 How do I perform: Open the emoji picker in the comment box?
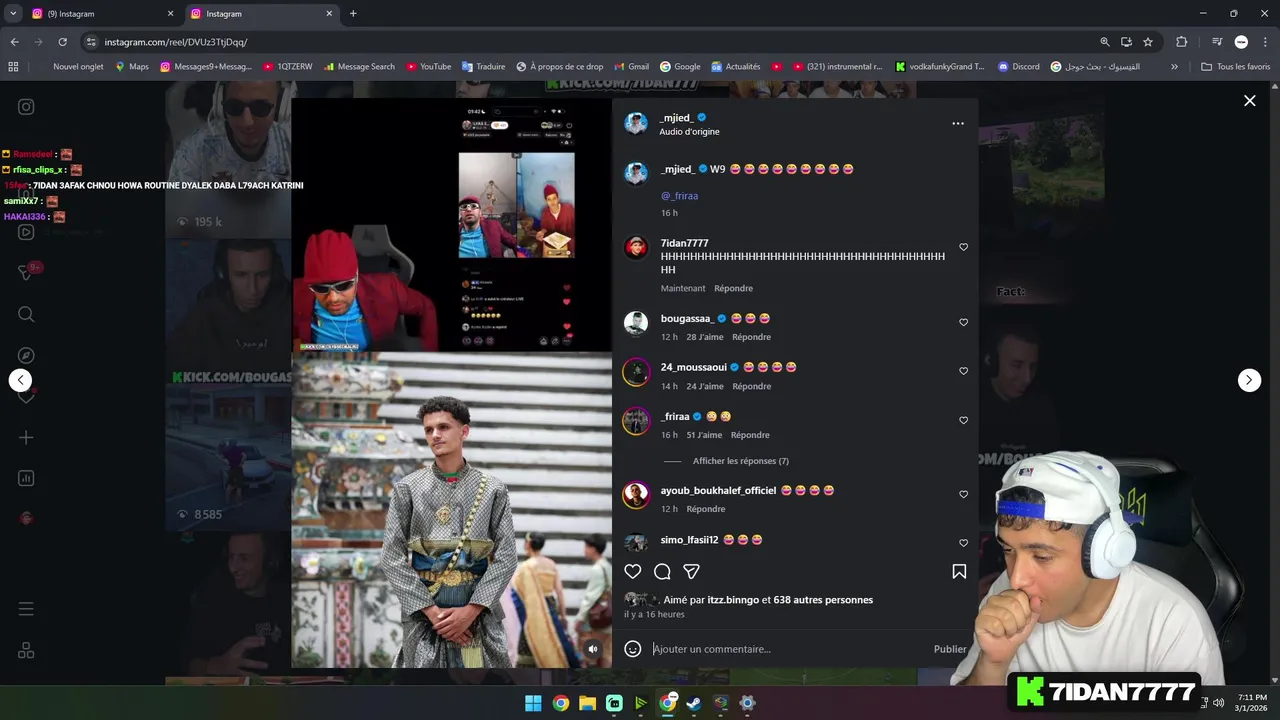tap(632, 649)
